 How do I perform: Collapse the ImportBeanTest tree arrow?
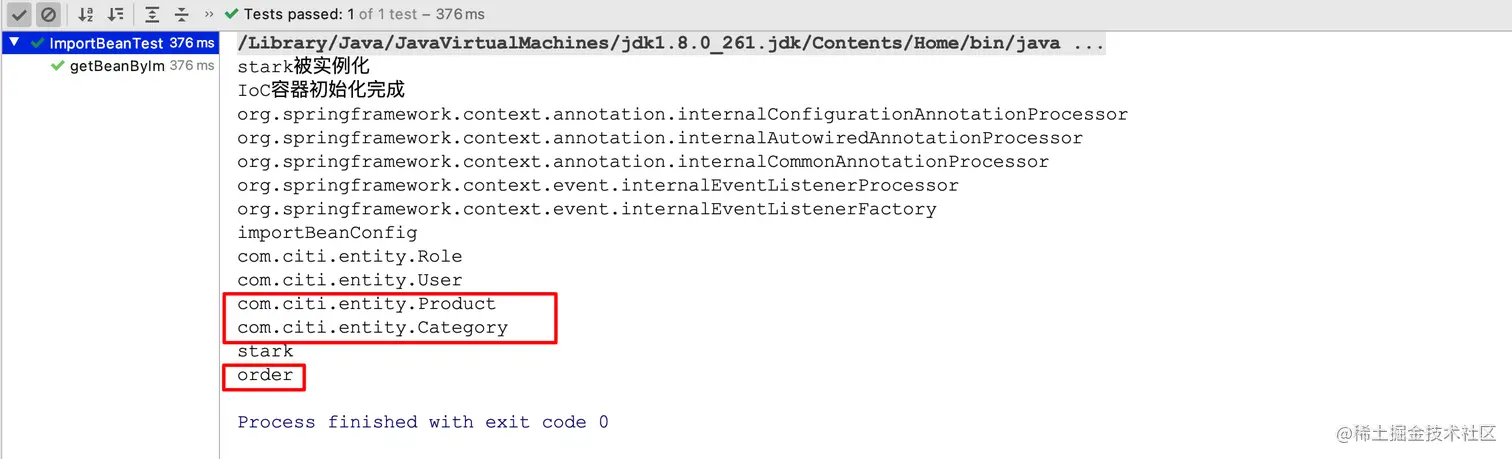[14, 43]
